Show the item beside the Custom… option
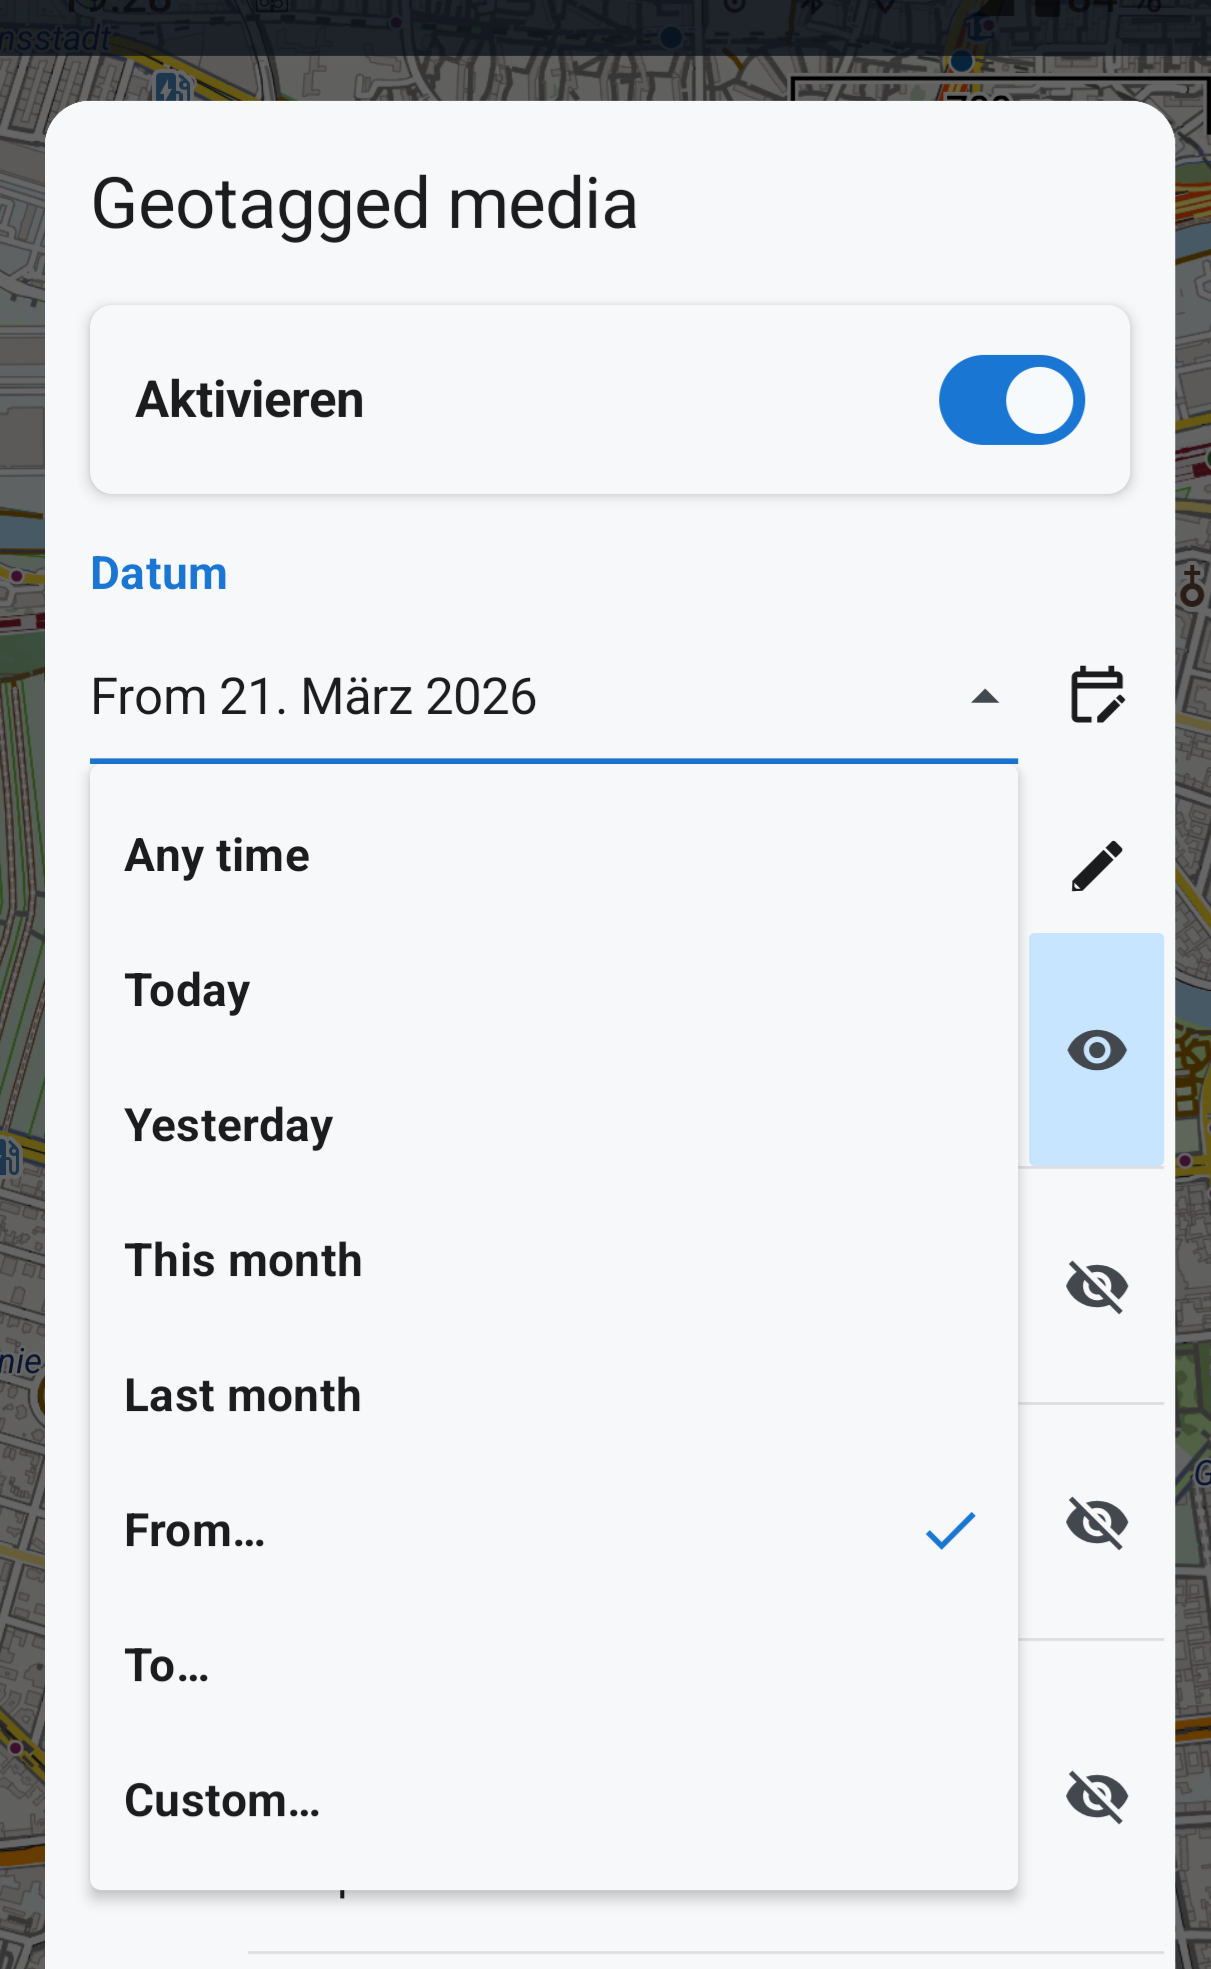 tap(1097, 1796)
